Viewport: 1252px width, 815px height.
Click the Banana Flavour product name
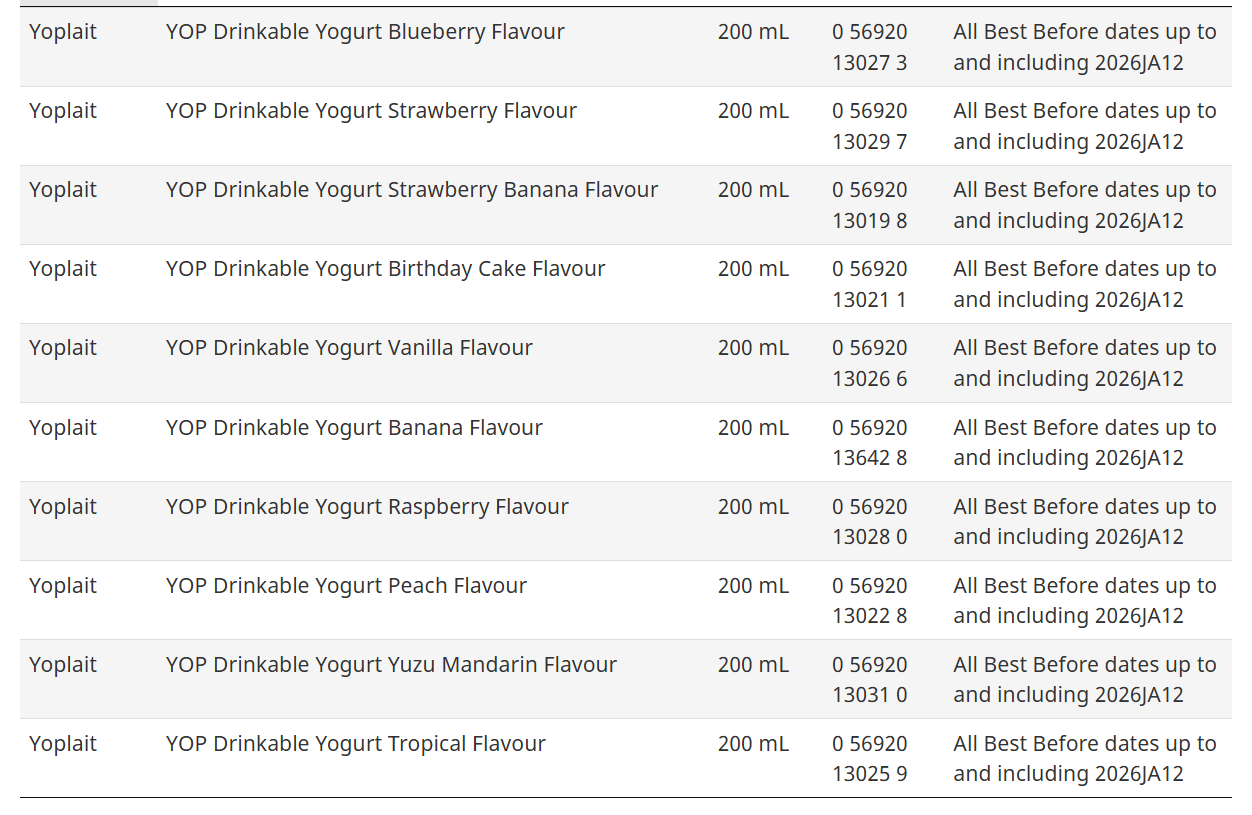coord(354,428)
